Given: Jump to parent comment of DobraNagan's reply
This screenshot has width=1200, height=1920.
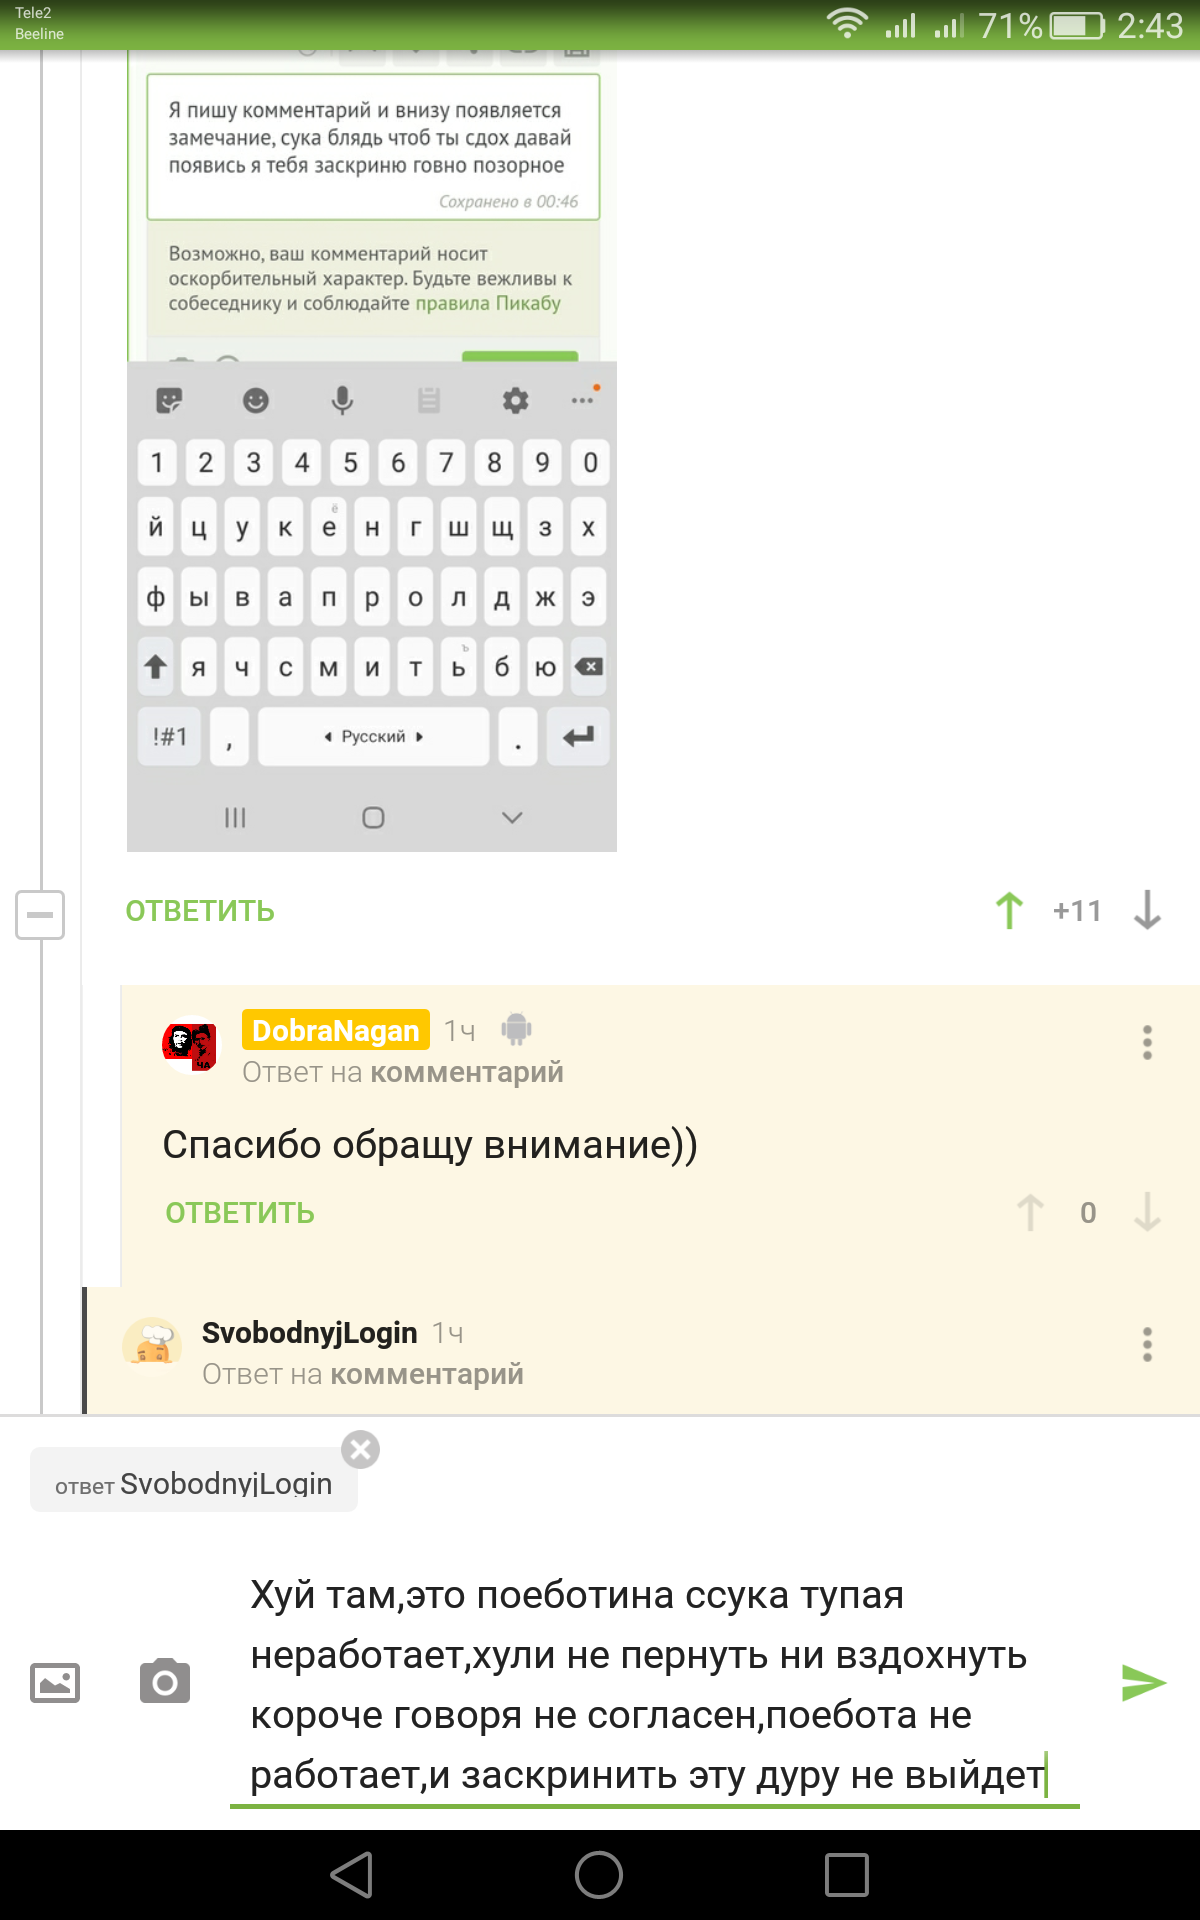Looking at the screenshot, I should tap(466, 1073).
